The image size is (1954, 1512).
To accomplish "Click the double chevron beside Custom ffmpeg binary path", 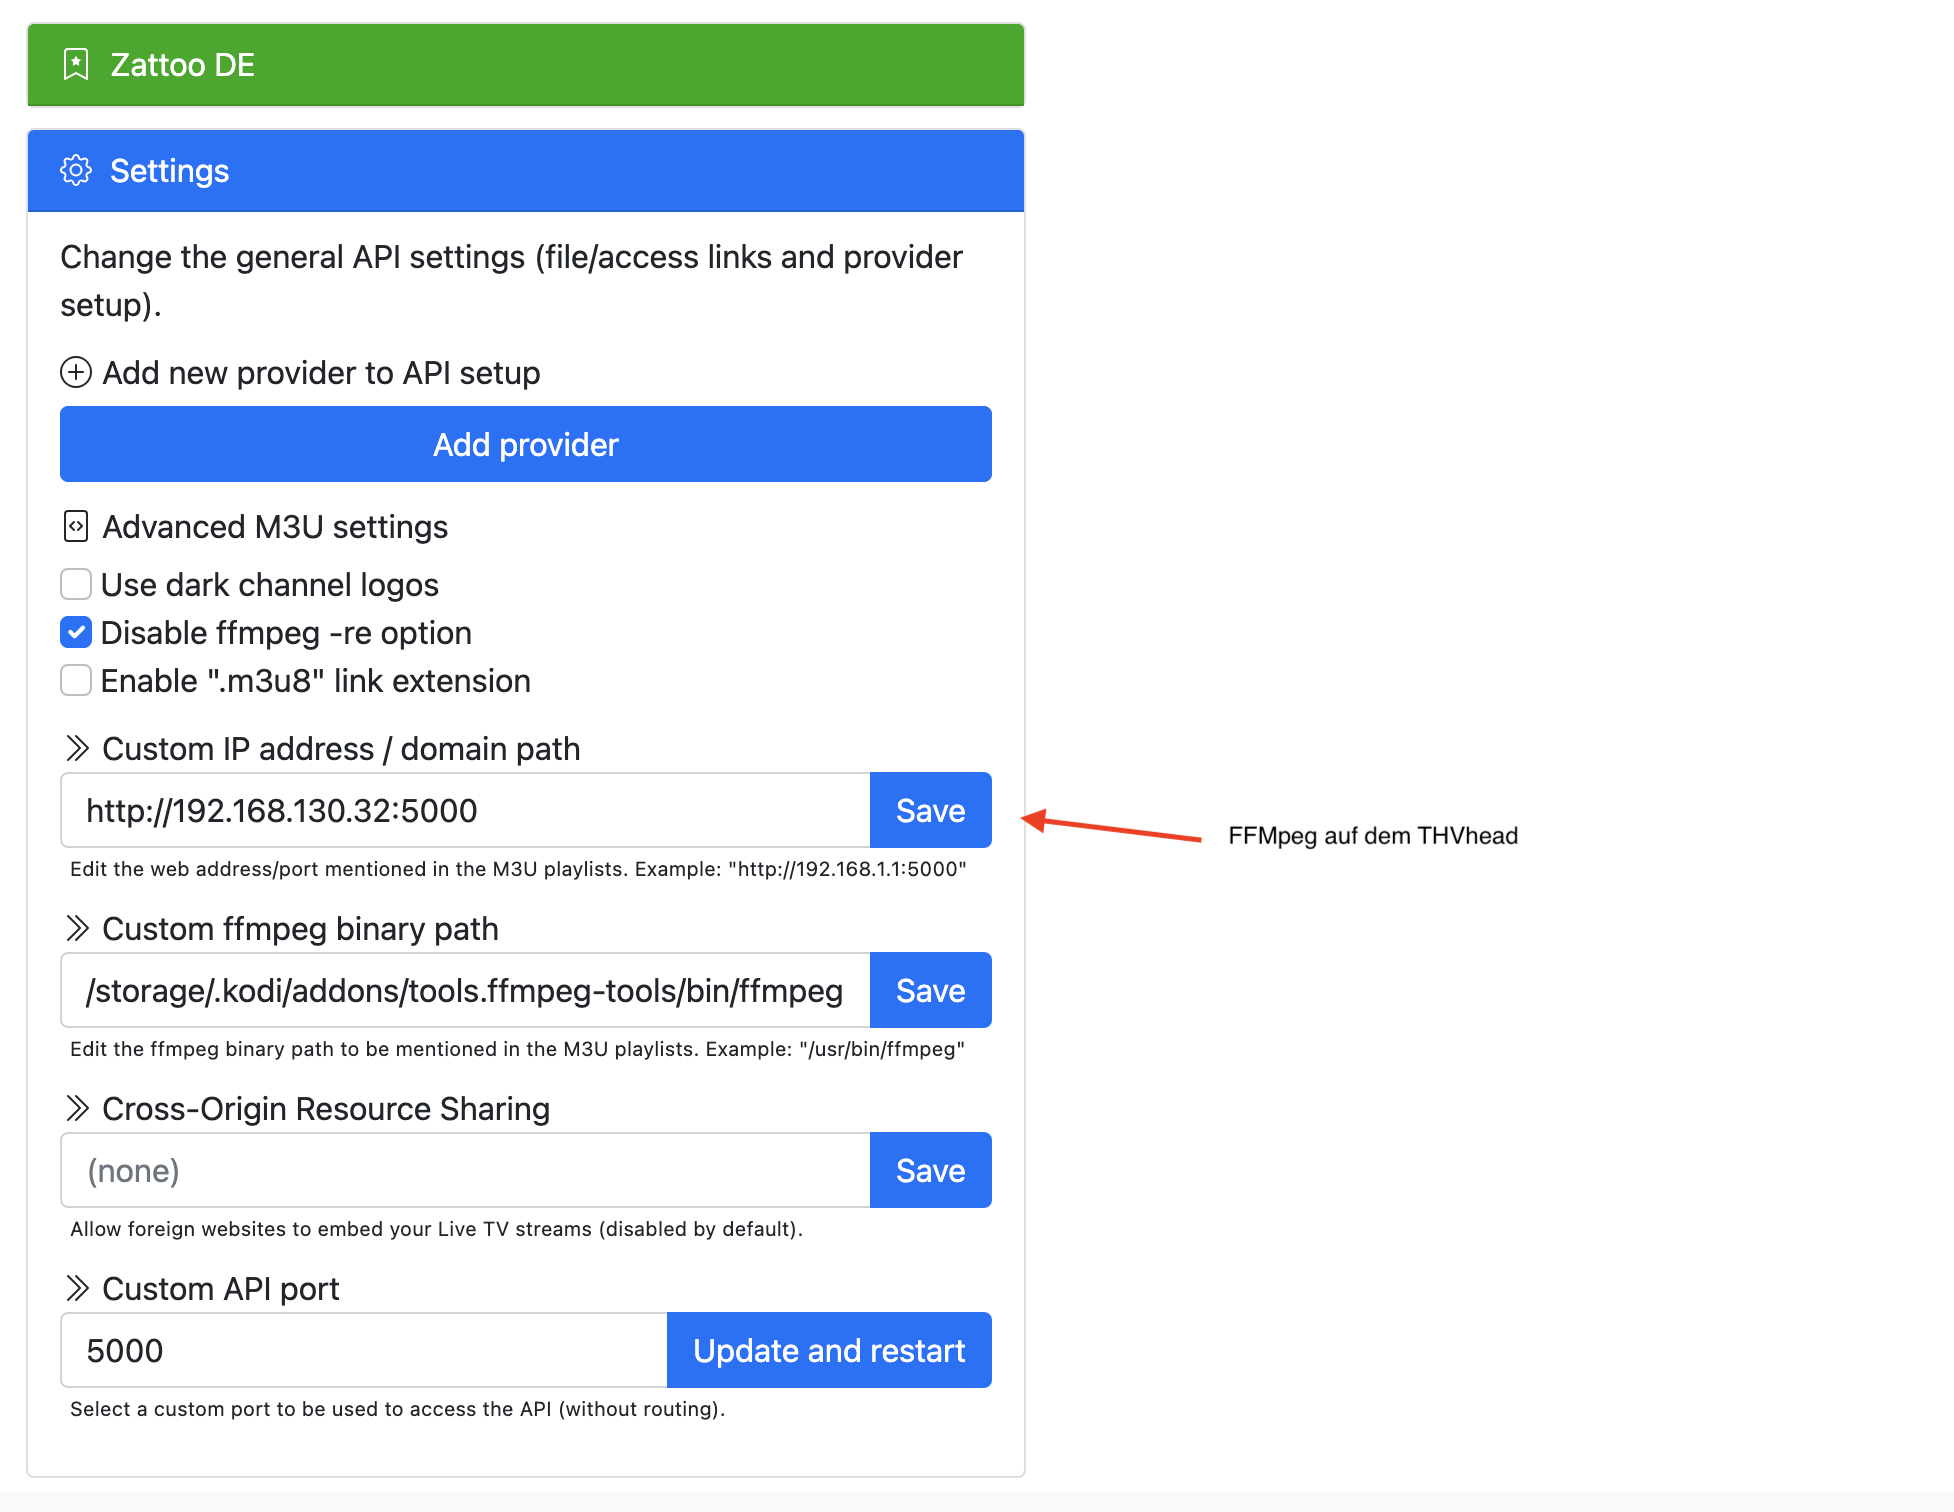I will pos(77,929).
